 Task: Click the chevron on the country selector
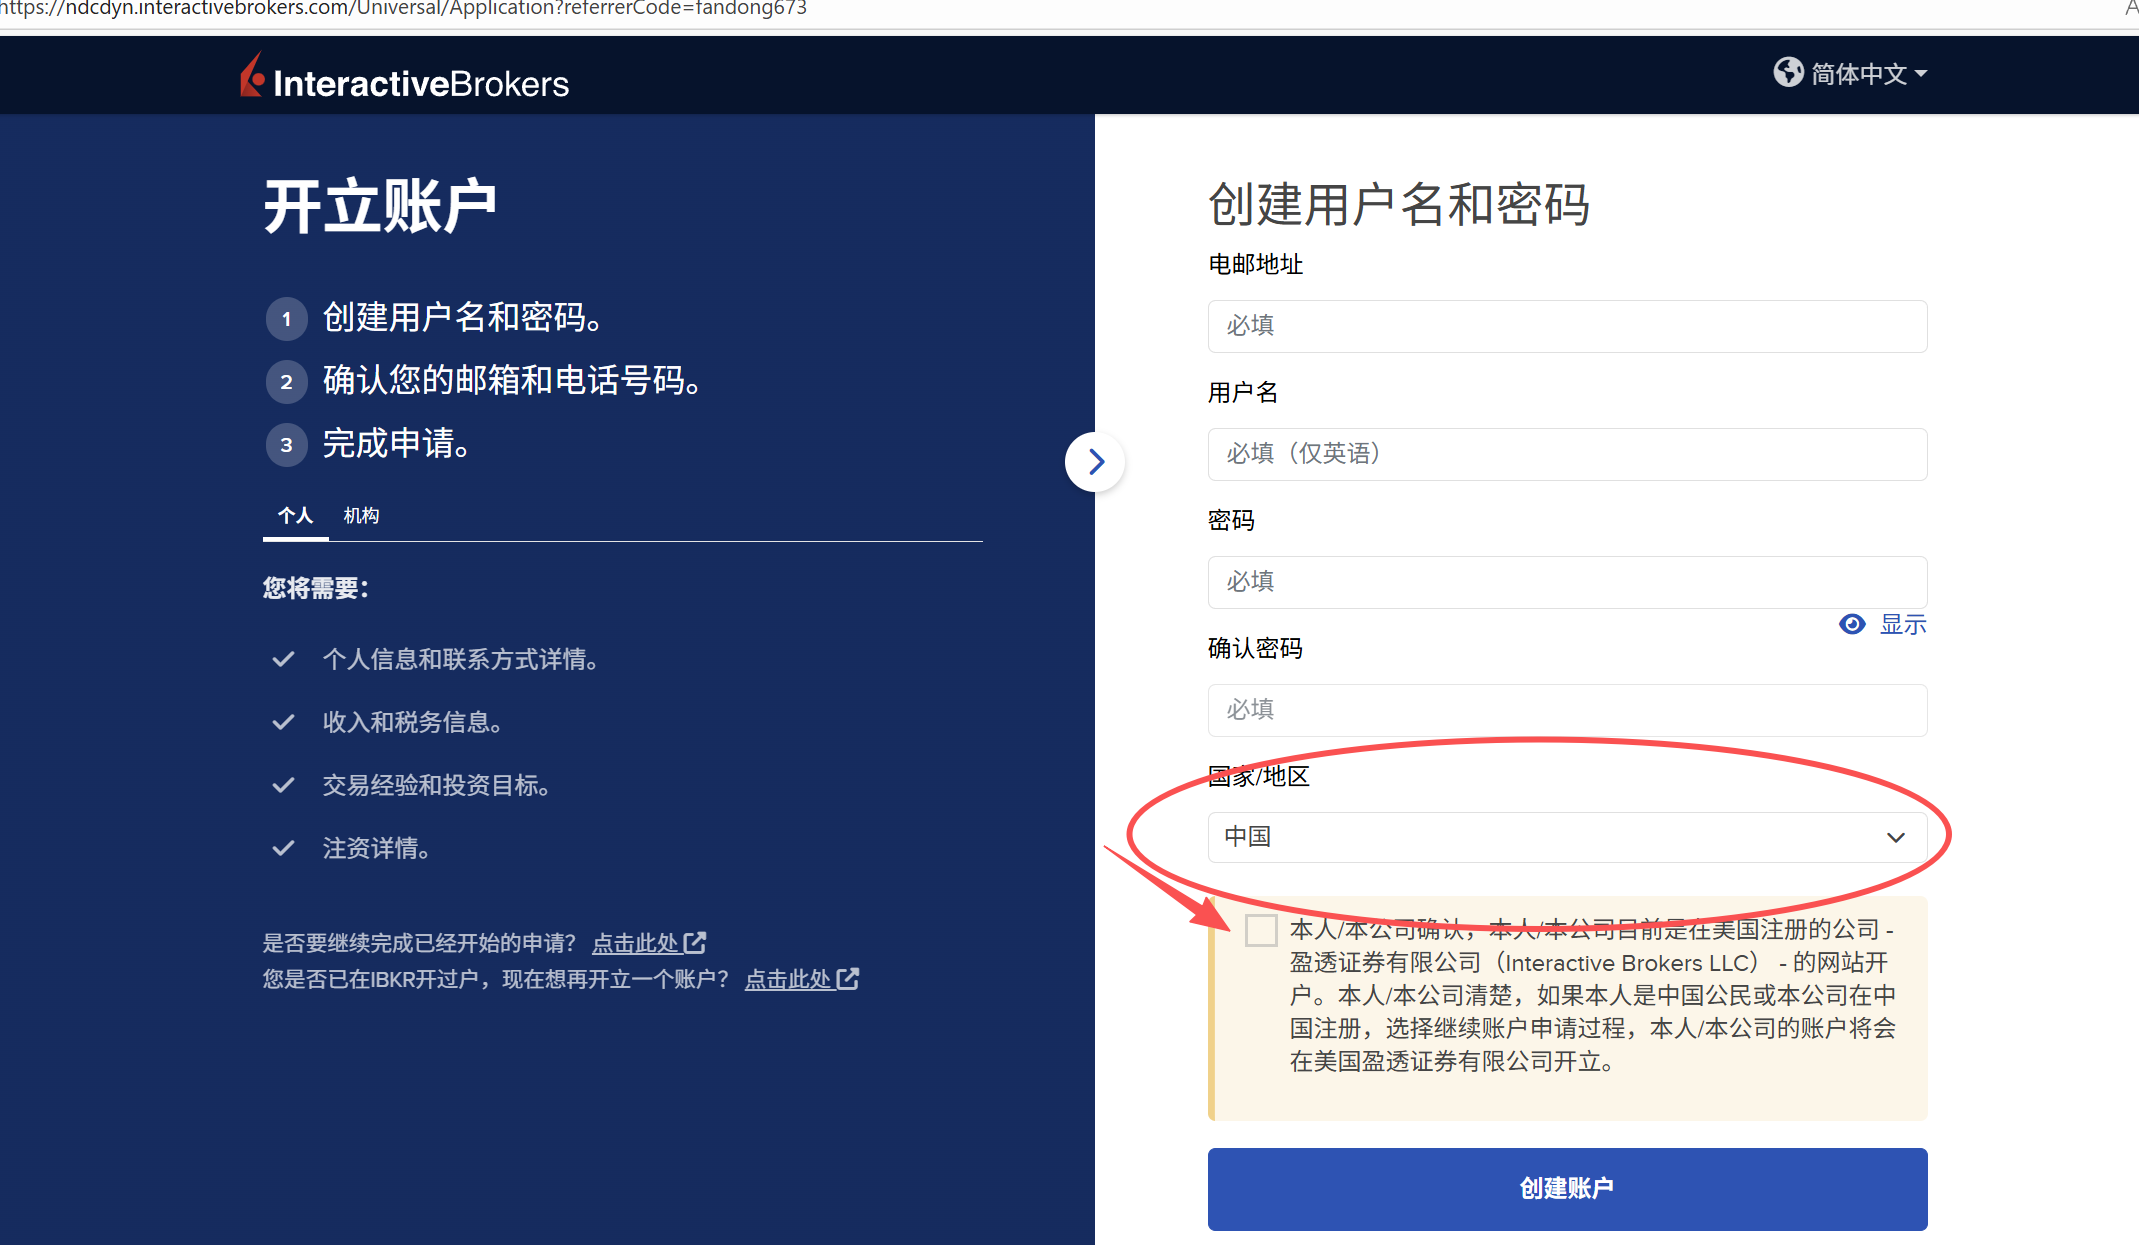[1895, 837]
